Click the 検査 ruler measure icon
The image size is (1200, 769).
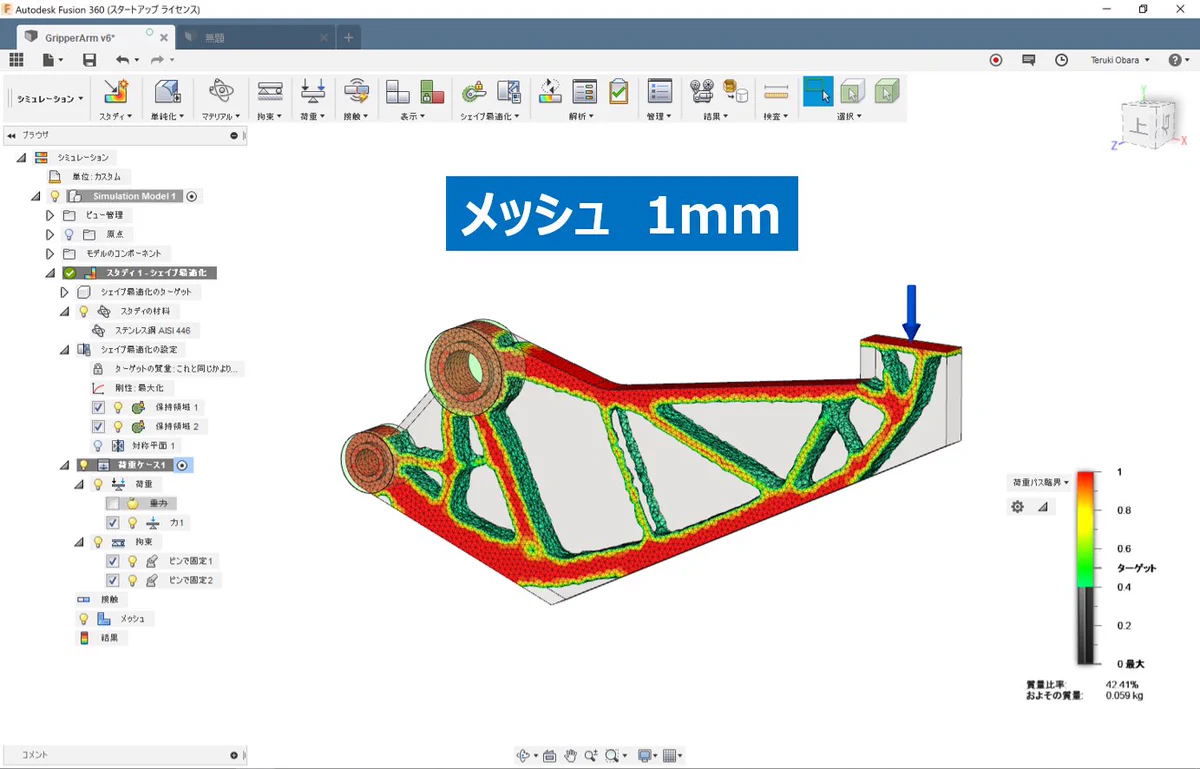tap(776, 93)
